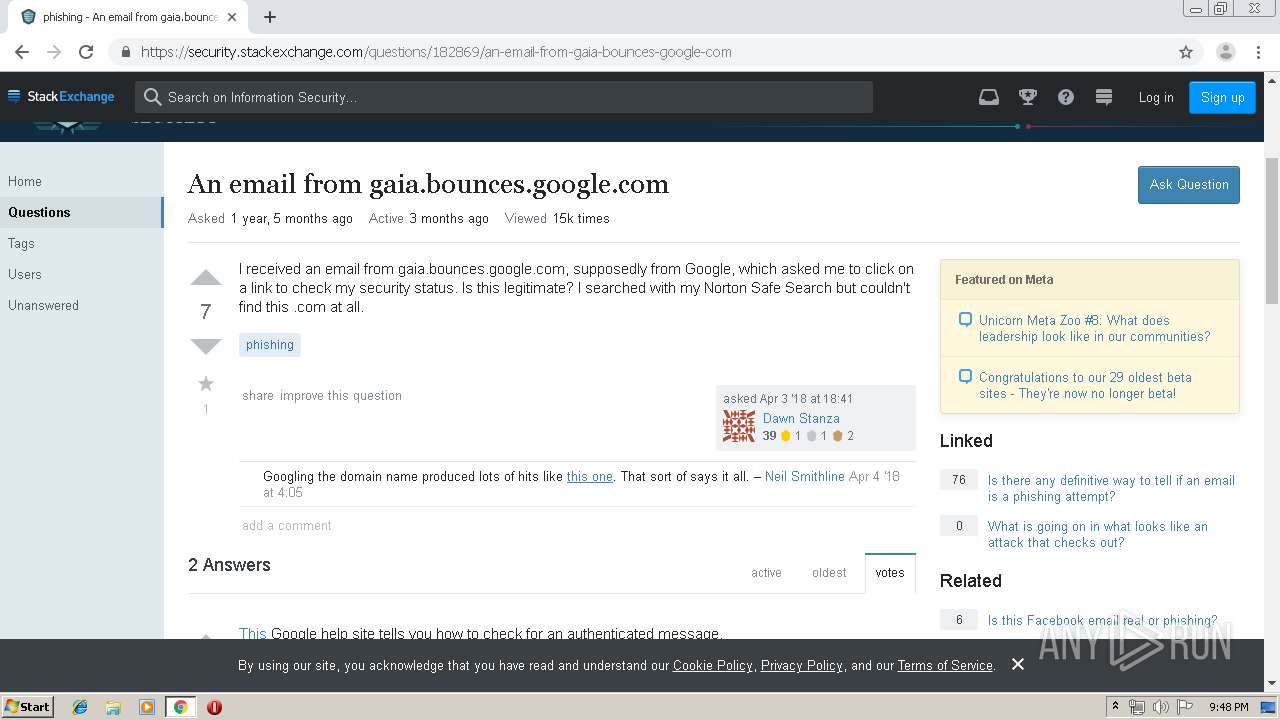
Task: Open Internet Explorer from the taskbar
Action: [x=80, y=707]
